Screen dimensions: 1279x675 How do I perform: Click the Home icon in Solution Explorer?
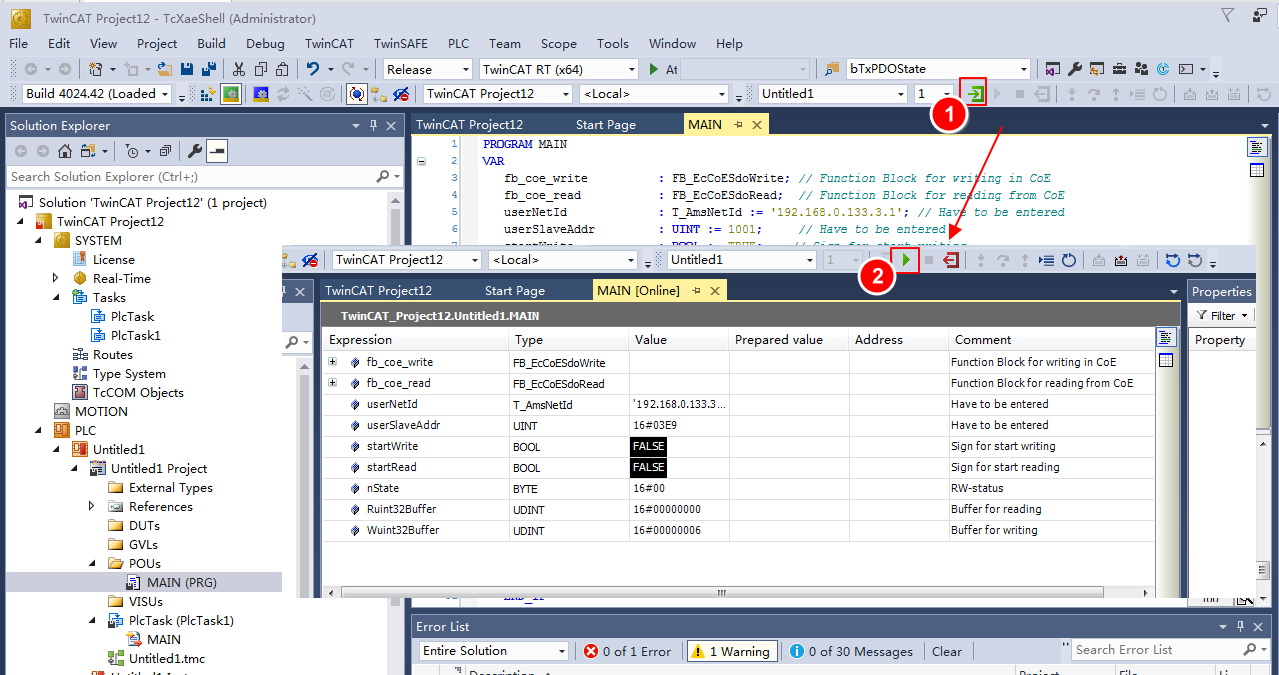click(64, 151)
